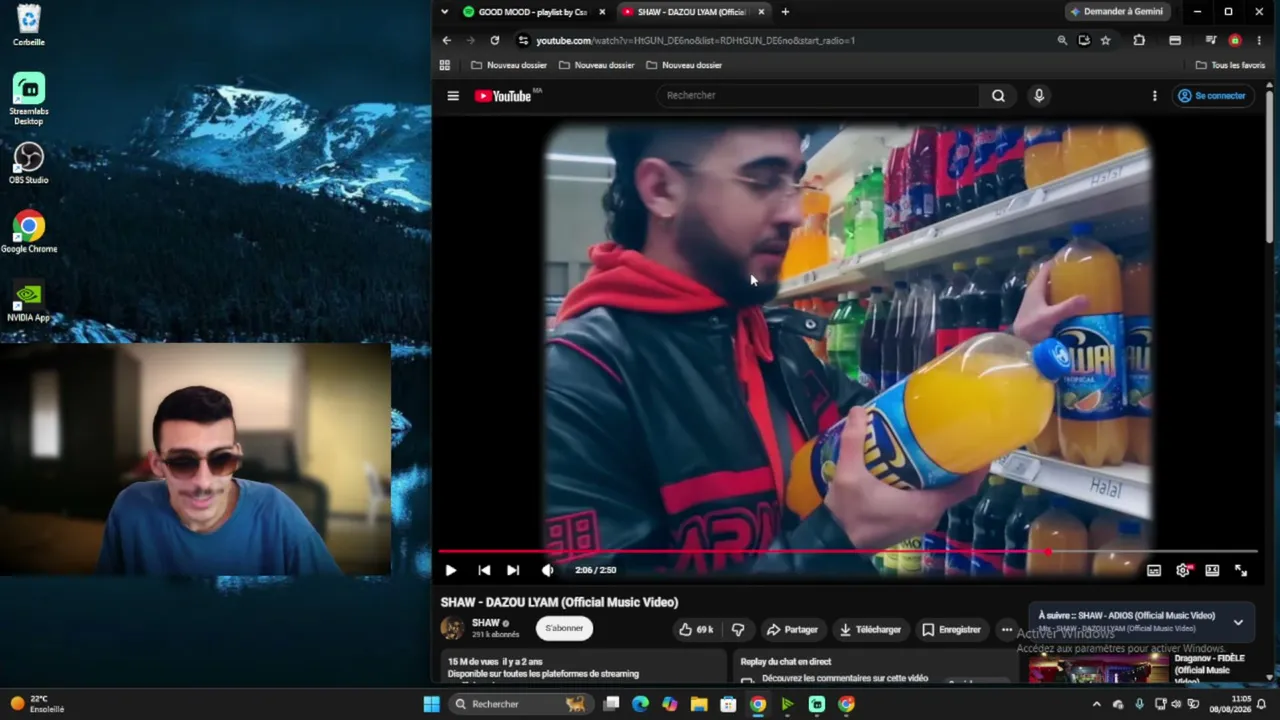Focus the YouTube Rechercher search field
The width and height of the screenshot is (1280, 720).
(x=820, y=96)
